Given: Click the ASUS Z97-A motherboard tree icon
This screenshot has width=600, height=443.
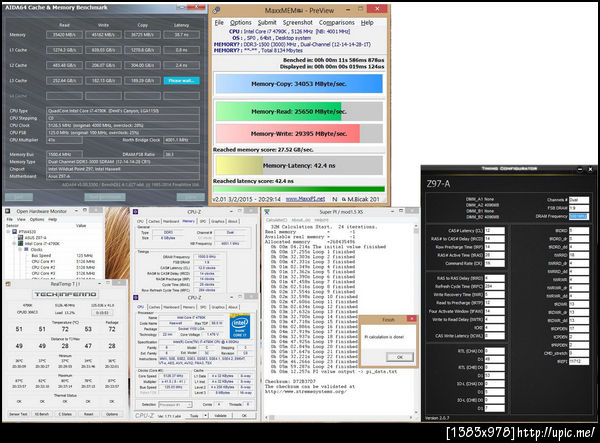Looking at the screenshot, I should 19,235.
